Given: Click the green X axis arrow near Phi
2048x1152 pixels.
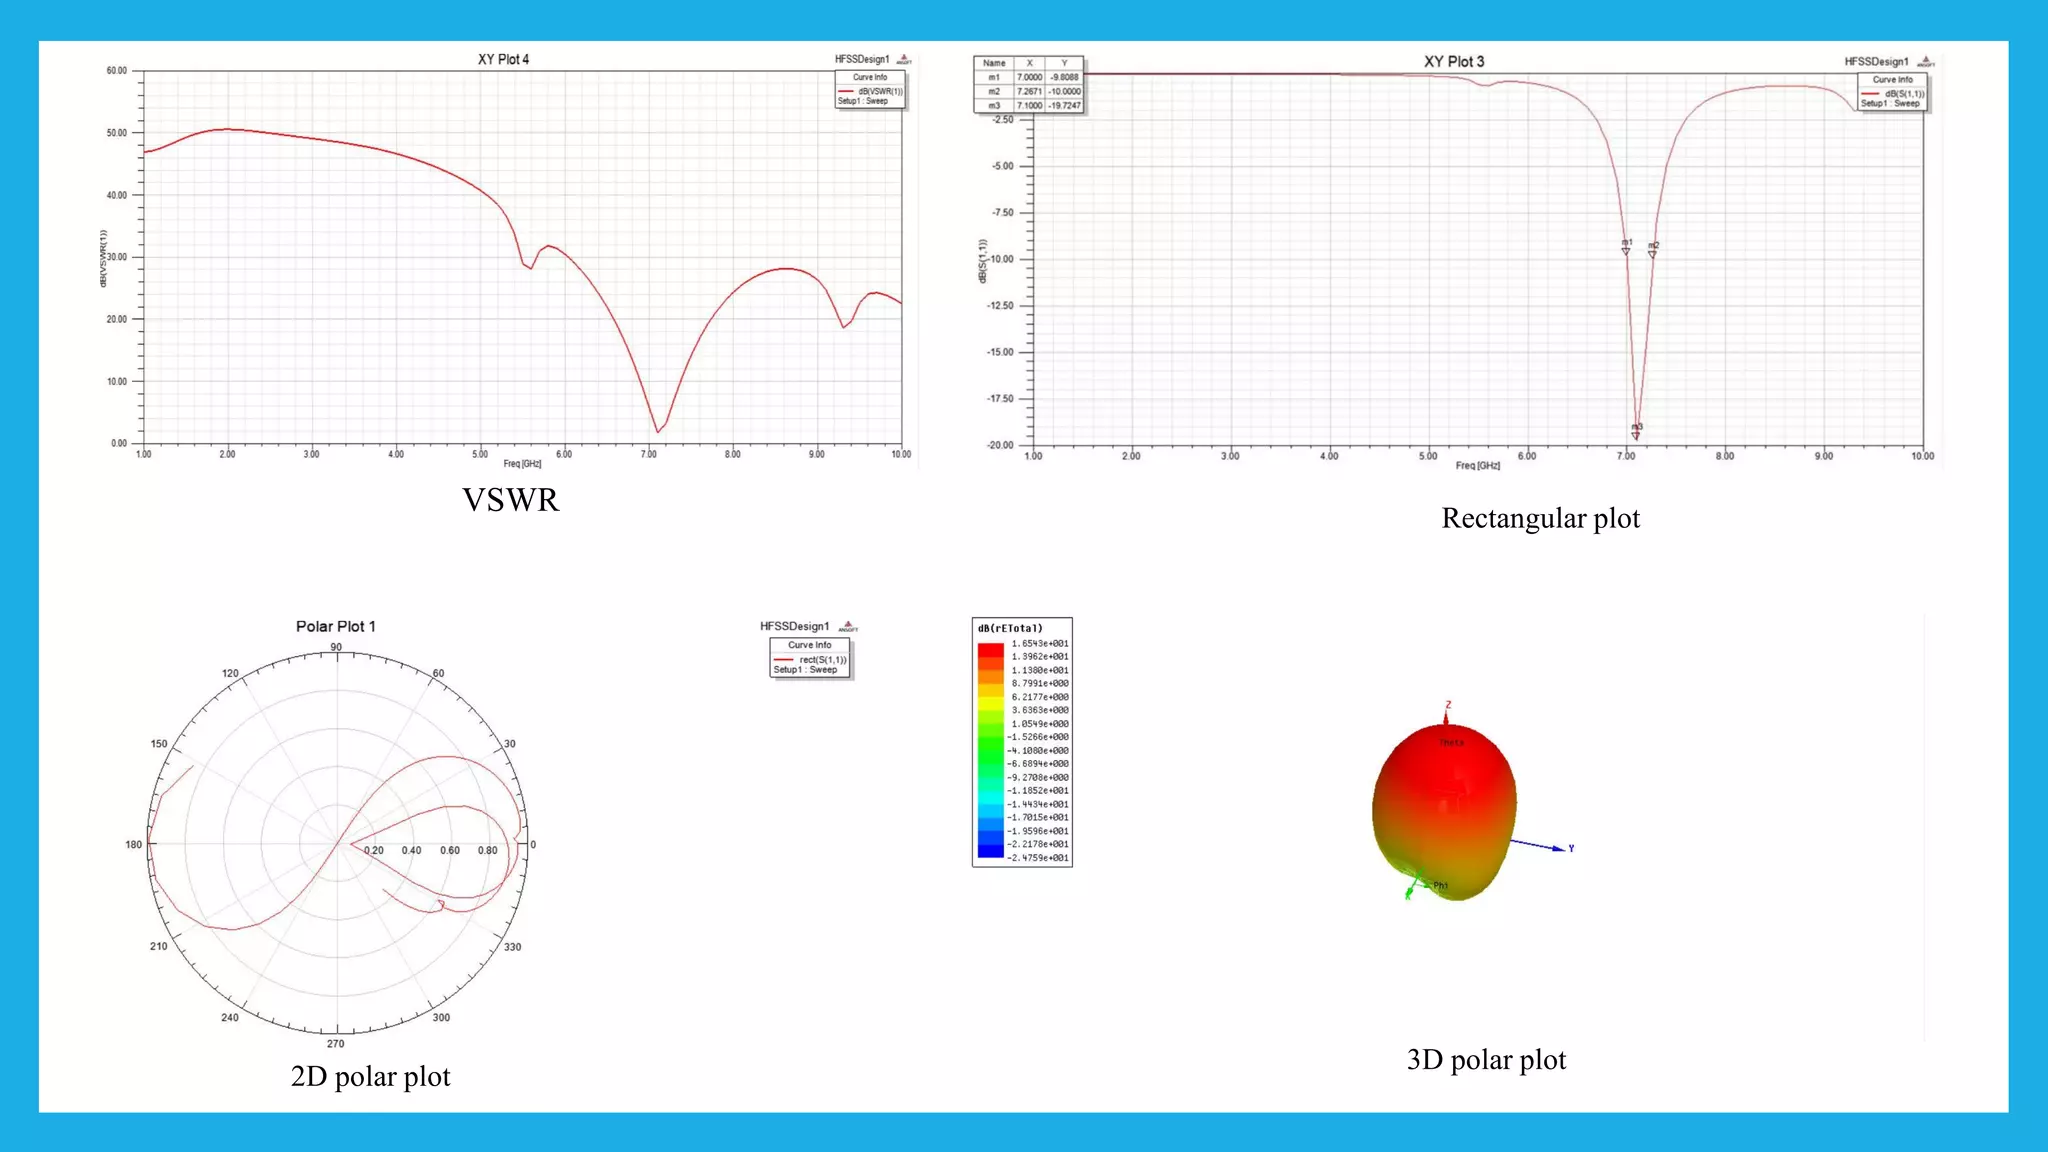Looking at the screenshot, I should point(1410,890).
